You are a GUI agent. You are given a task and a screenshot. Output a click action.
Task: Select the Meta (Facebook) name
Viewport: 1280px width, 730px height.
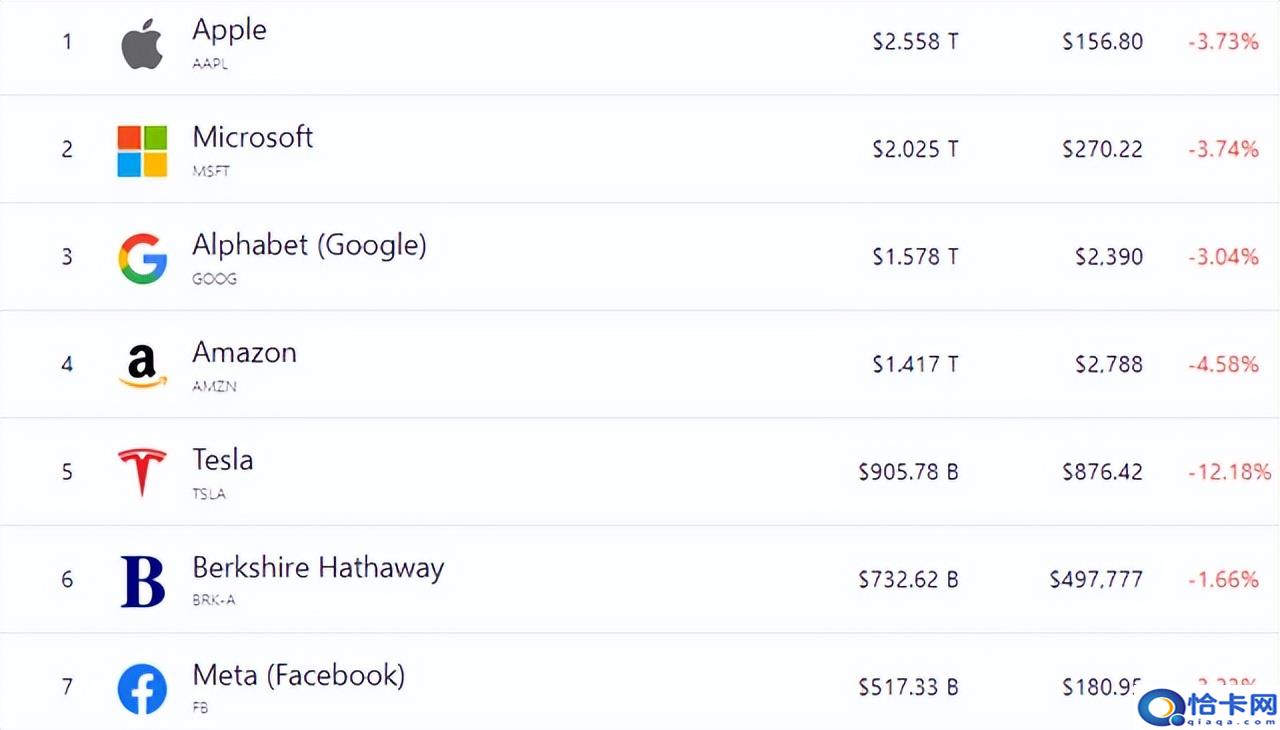[298, 675]
